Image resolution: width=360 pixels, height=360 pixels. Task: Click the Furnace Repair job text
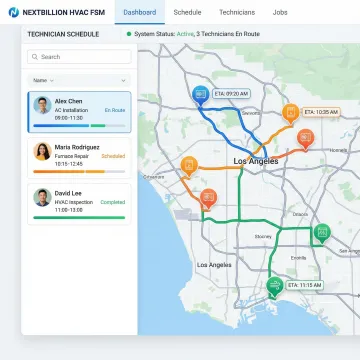click(x=72, y=156)
